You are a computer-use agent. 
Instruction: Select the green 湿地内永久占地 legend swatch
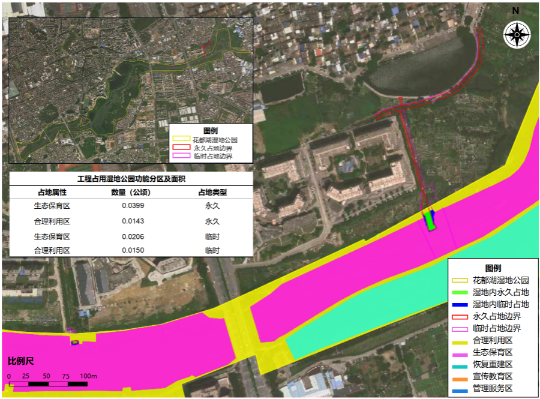point(460,293)
